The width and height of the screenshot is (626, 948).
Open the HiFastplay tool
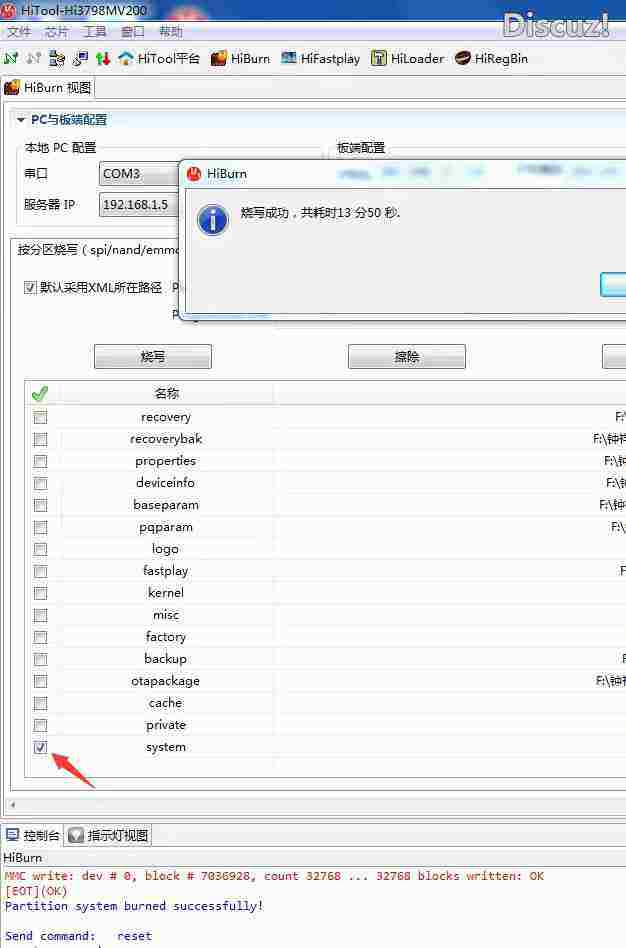coord(321,59)
